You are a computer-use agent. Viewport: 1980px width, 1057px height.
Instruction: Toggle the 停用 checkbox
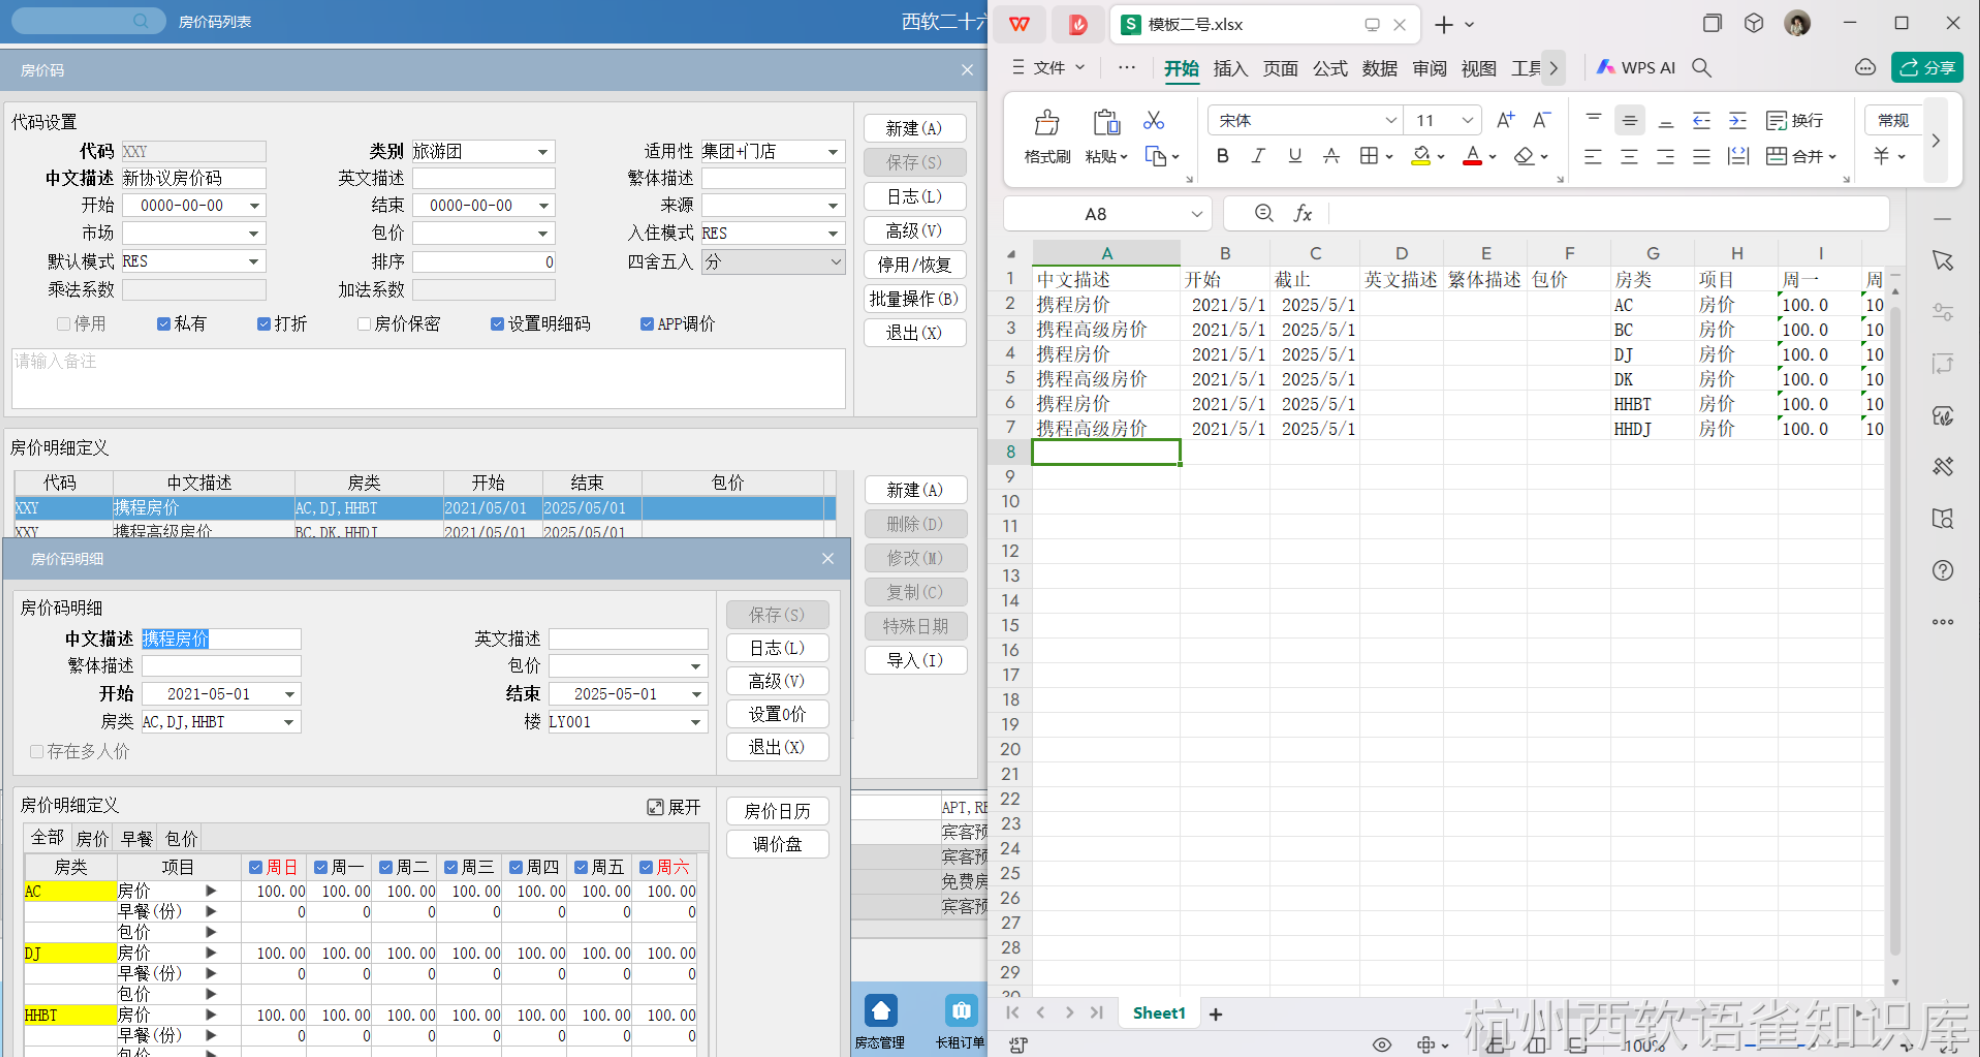coord(64,324)
